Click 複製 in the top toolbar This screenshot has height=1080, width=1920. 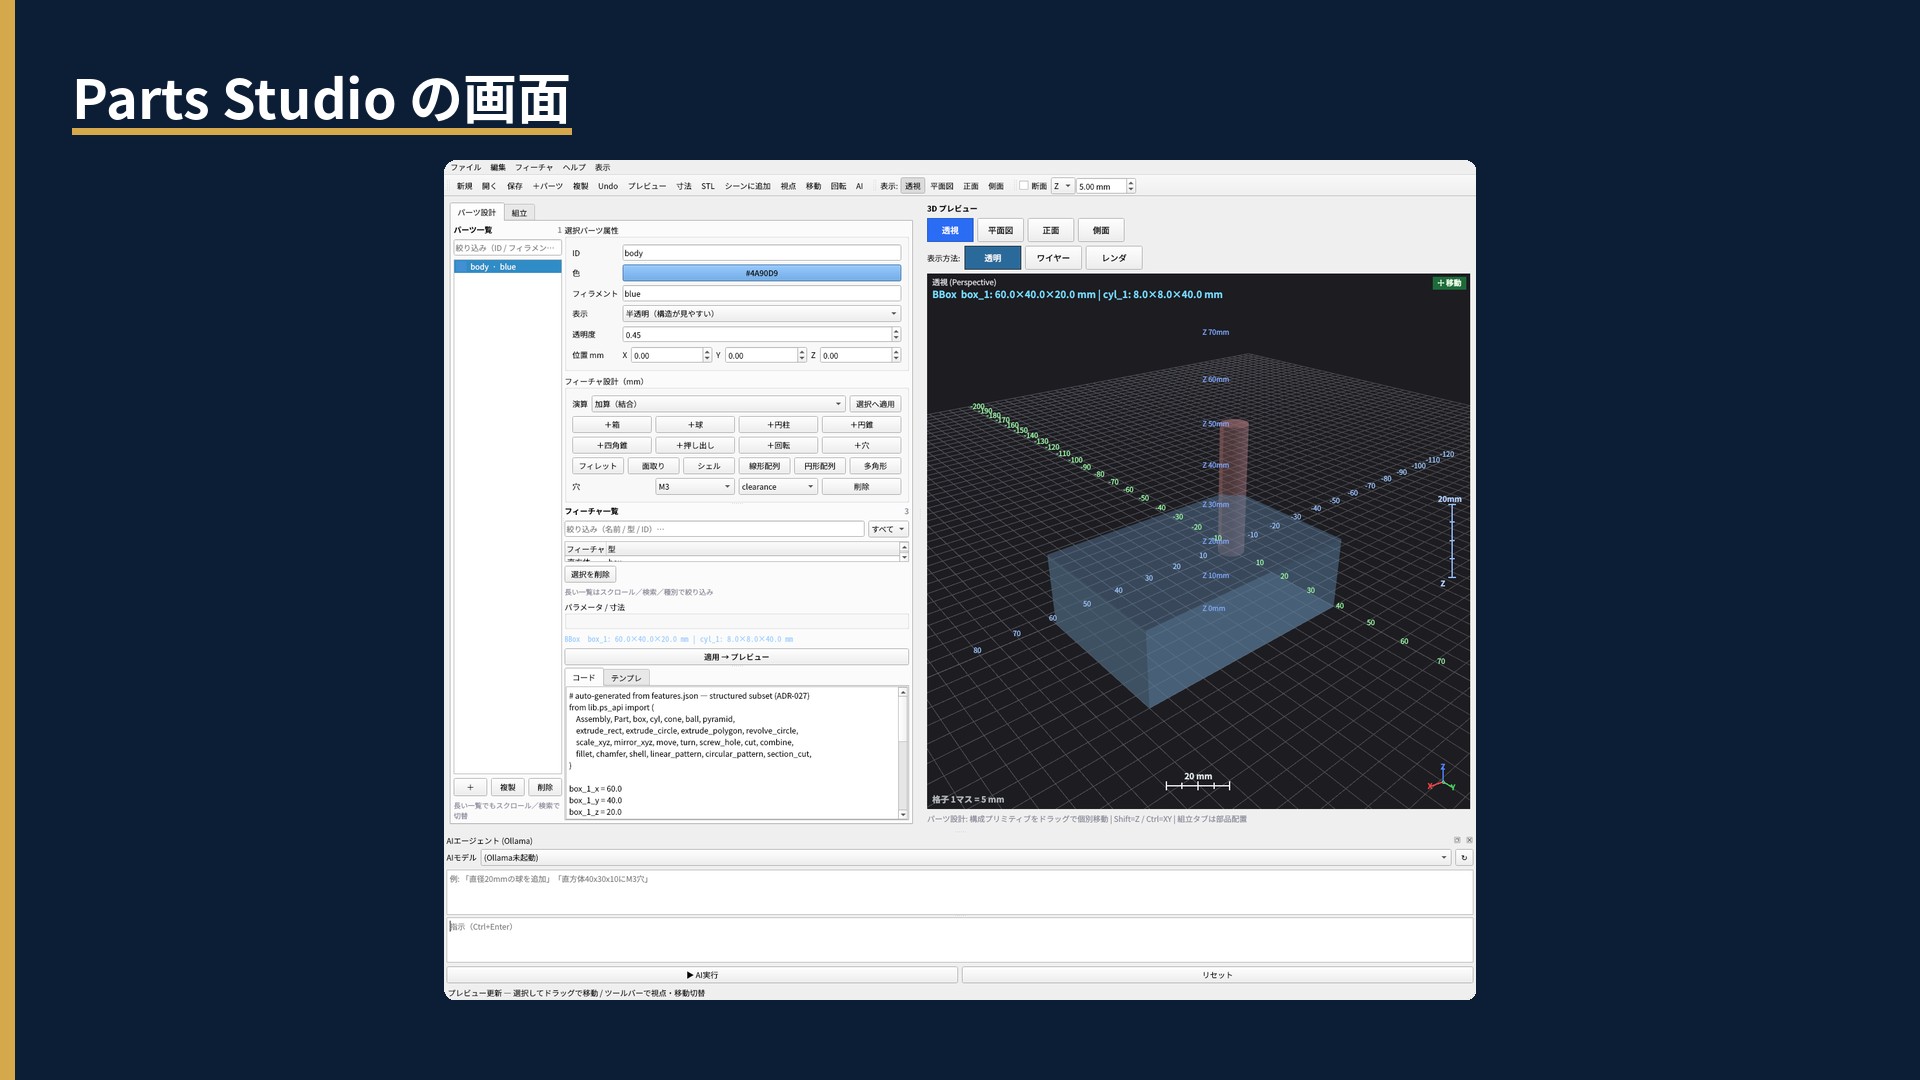580,186
